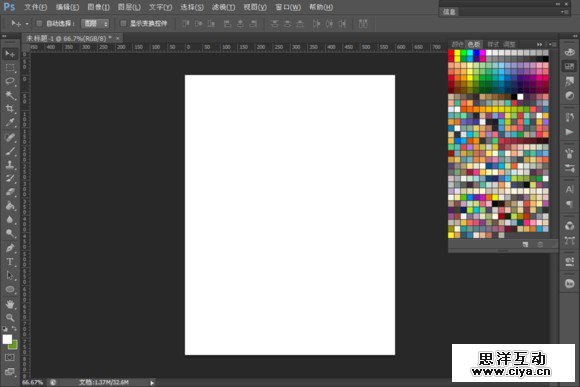
Task: Click the trash icon in Swatches panel
Action: pyautogui.click(x=540, y=245)
